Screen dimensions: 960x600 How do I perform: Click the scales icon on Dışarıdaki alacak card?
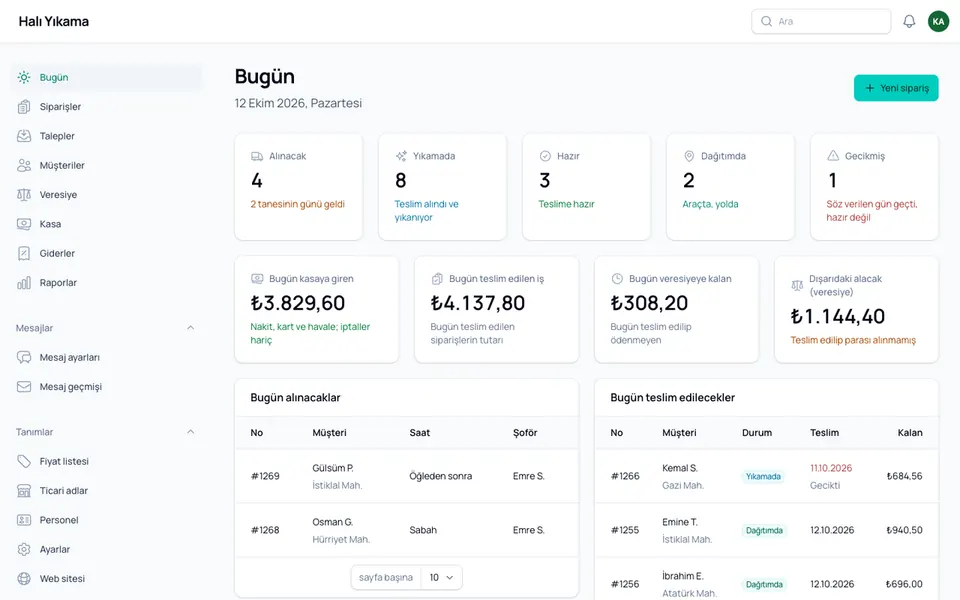click(x=797, y=285)
